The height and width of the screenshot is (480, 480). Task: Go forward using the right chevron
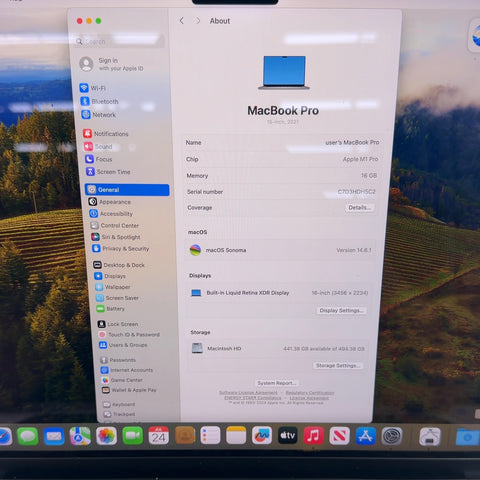pyautogui.click(x=198, y=21)
